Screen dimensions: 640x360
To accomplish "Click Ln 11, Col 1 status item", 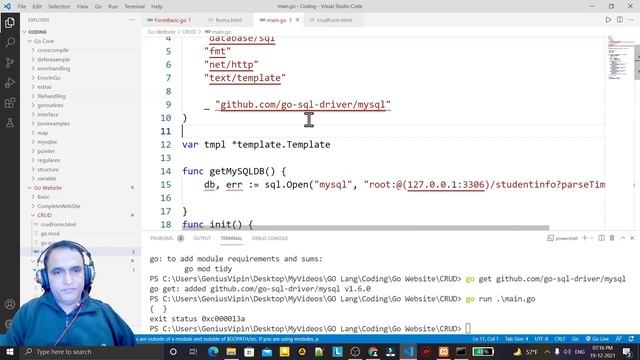I will [x=486, y=339].
